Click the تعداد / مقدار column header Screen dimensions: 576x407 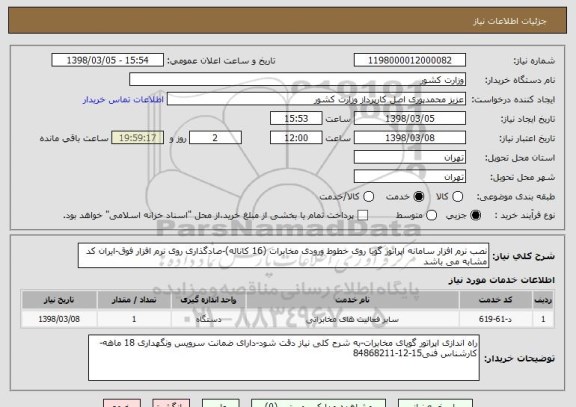tap(134, 300)
